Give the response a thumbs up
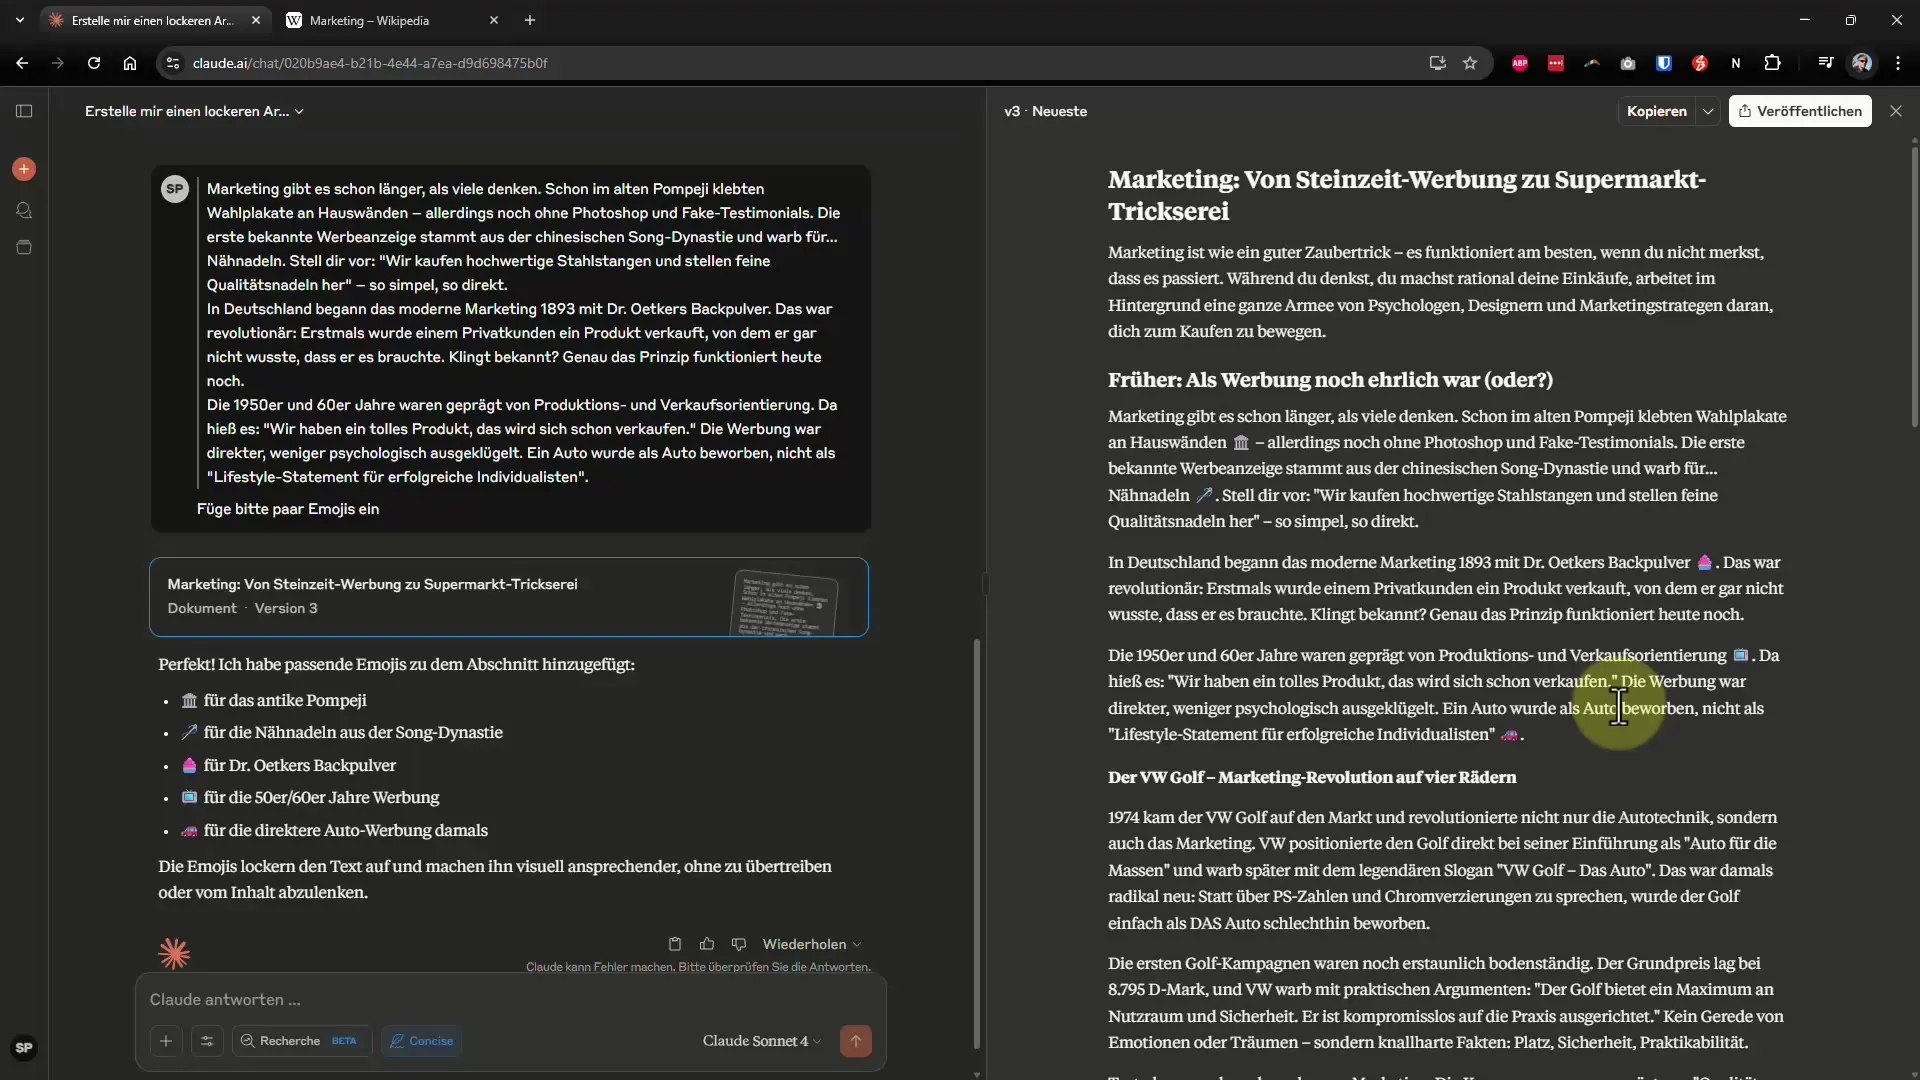Viewport: 1920px width, 1080px height. tap(707, 944)
